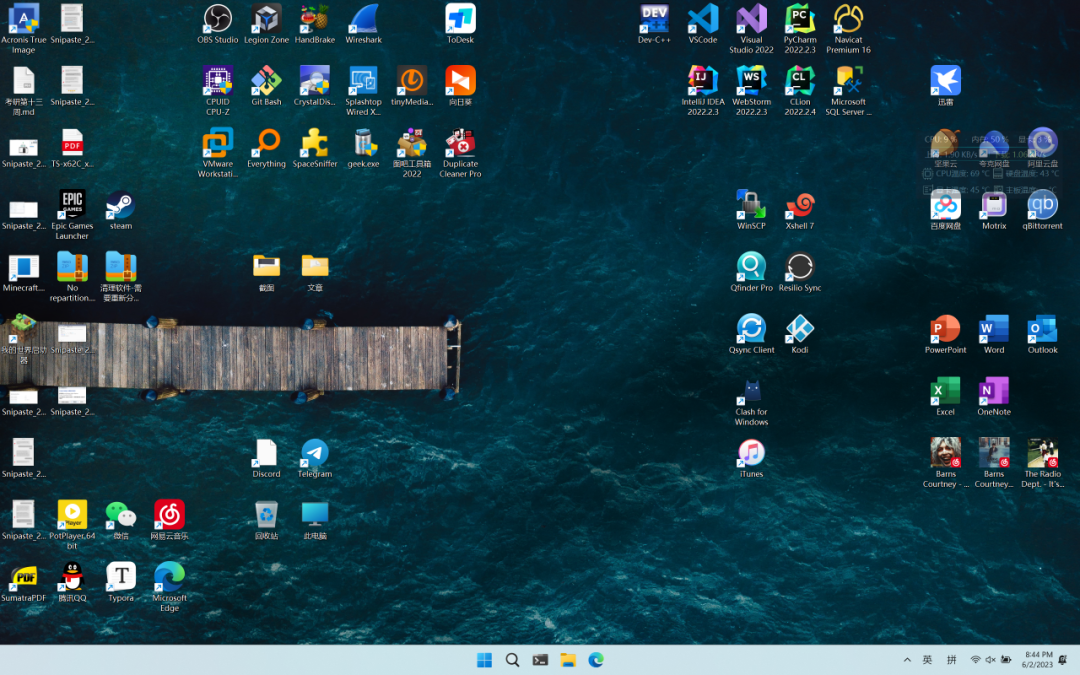Select the Kodi desktop icon
Viewport: 1080px width, 675px height.
[x=800, y=334]
